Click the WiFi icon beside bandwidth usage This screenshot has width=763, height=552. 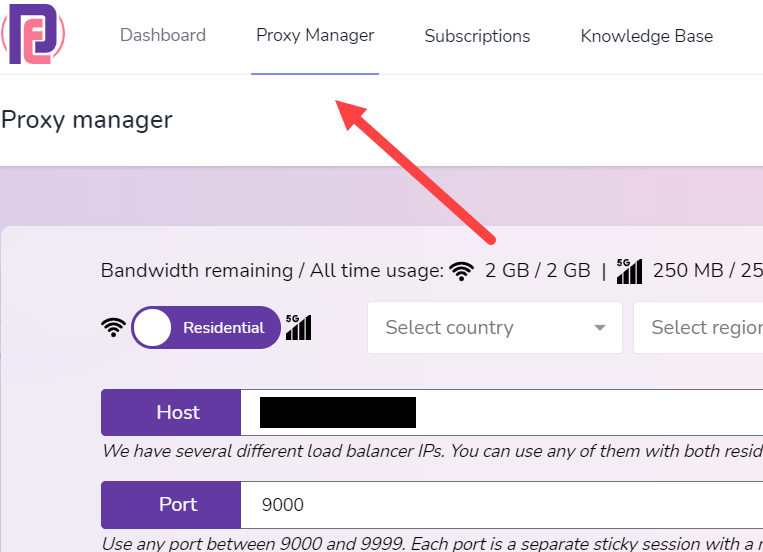tap(461, 271)
